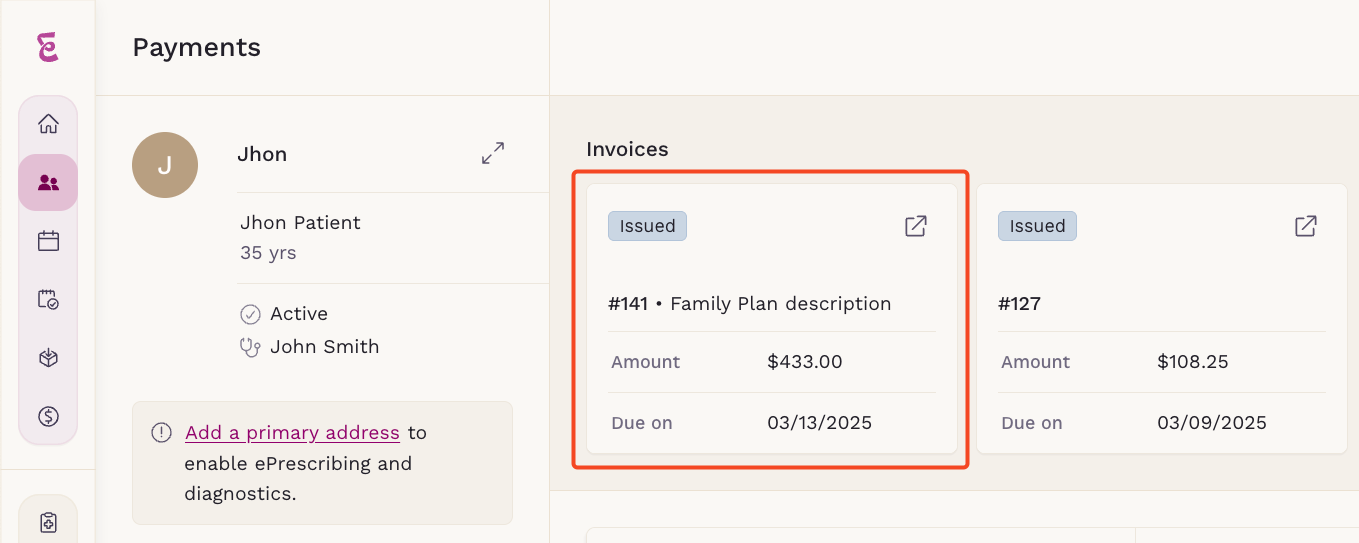Click the clipboard icon at sidebar bottom

[48, 522]
